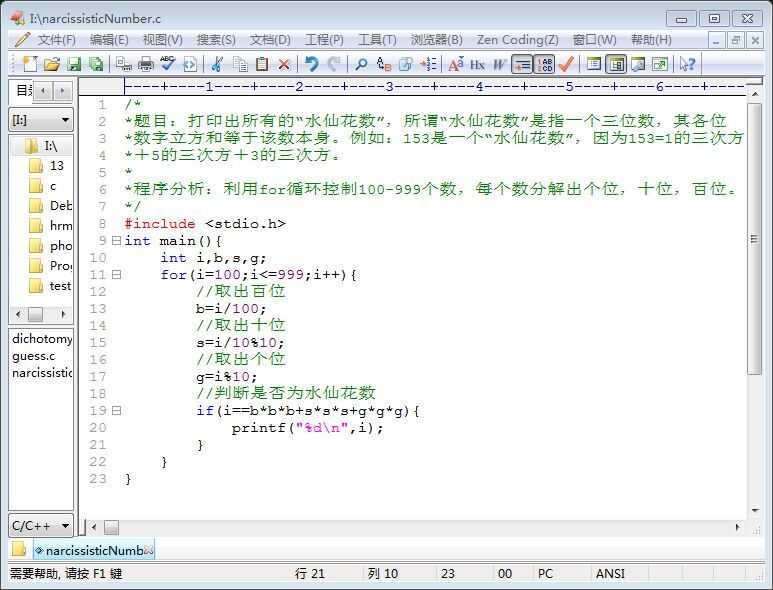Run the ABC spell check icon
773x590 pixels.
(168, 64)
